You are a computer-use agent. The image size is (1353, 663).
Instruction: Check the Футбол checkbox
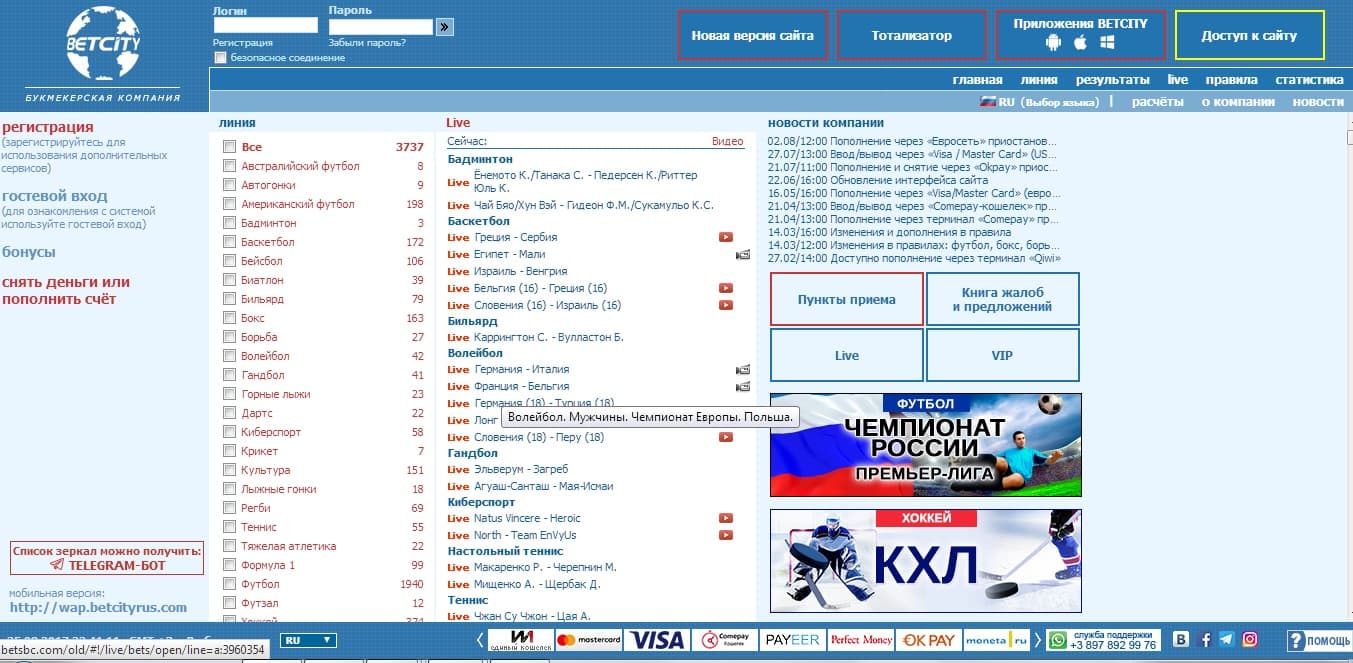(230, 584)
